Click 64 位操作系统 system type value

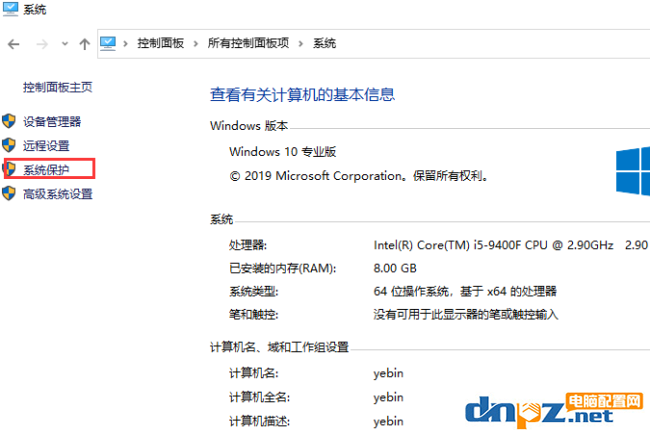click(465, 291)
